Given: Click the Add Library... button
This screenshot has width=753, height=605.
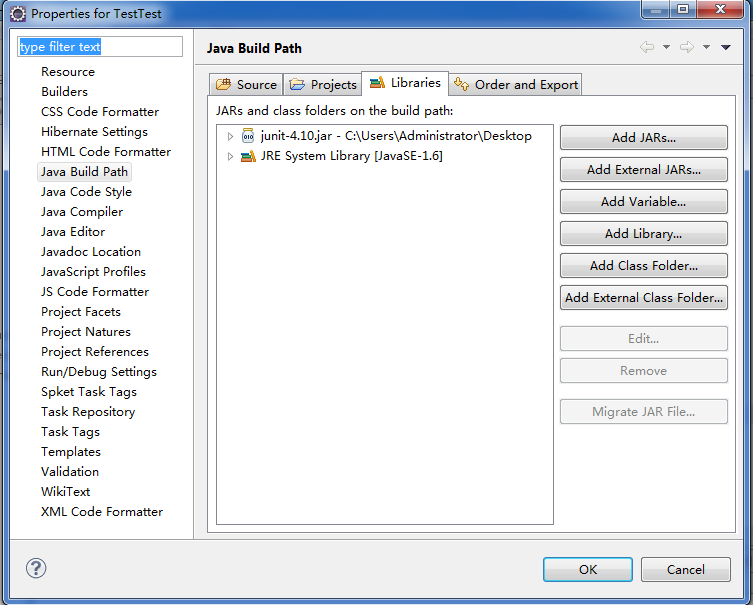Looking at the screenshot, I should (x=644, y=234).
